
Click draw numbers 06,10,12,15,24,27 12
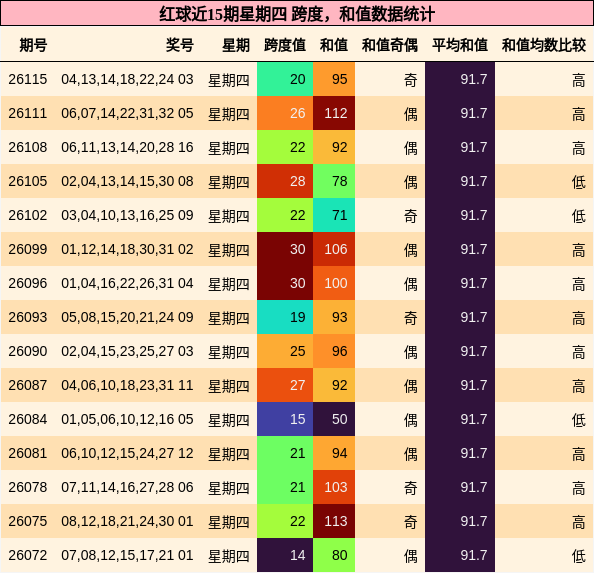click(127, 453)
